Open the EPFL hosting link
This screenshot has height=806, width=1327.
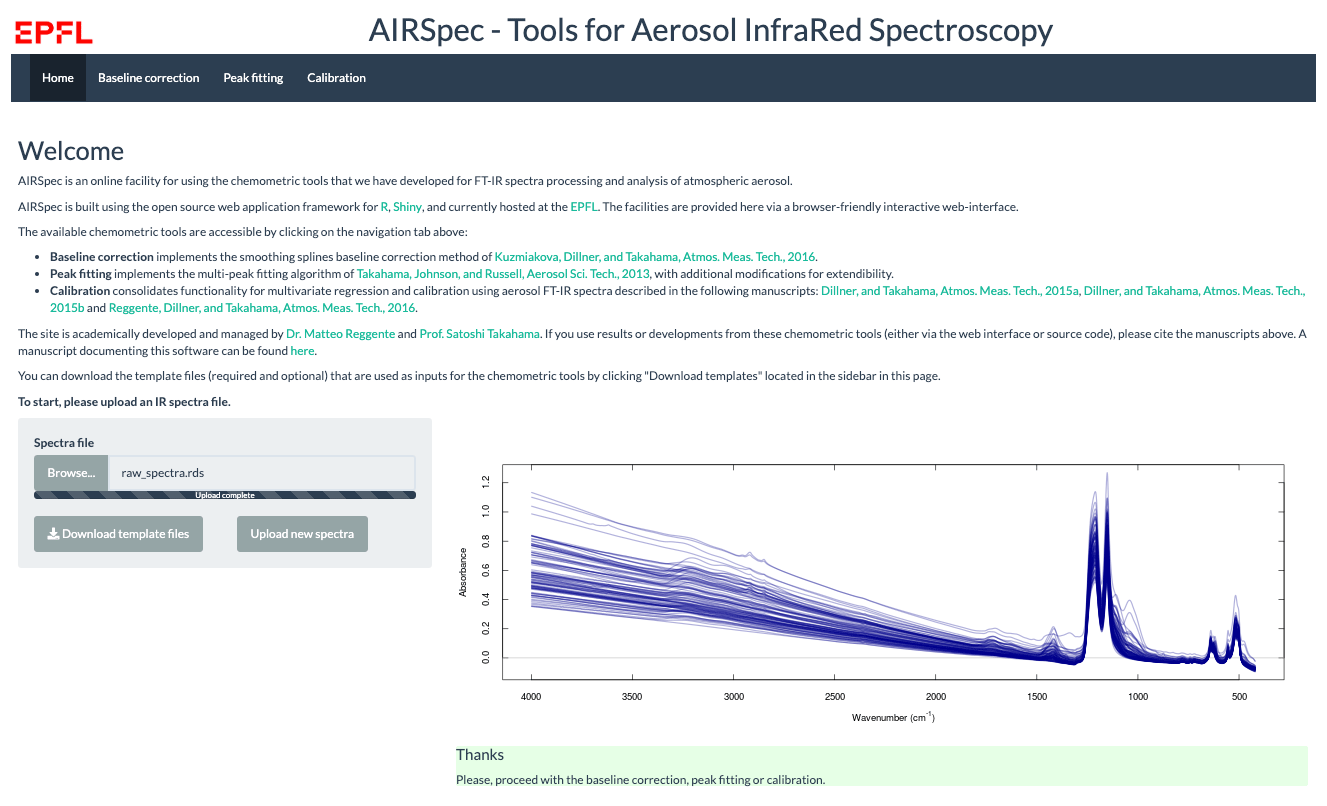pyautogui.click(x=585, y=207)
